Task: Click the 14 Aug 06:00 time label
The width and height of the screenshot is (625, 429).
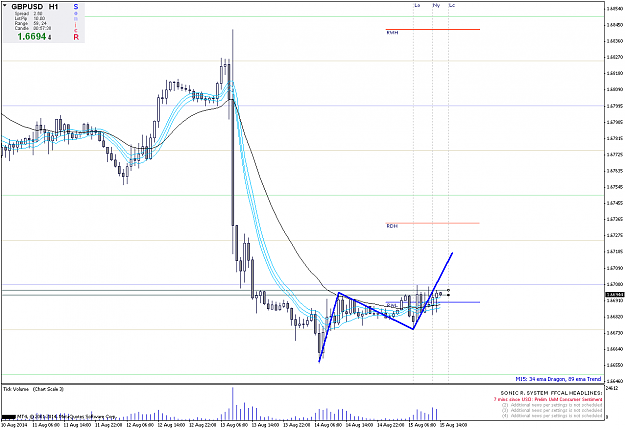Action: (328, 425)
